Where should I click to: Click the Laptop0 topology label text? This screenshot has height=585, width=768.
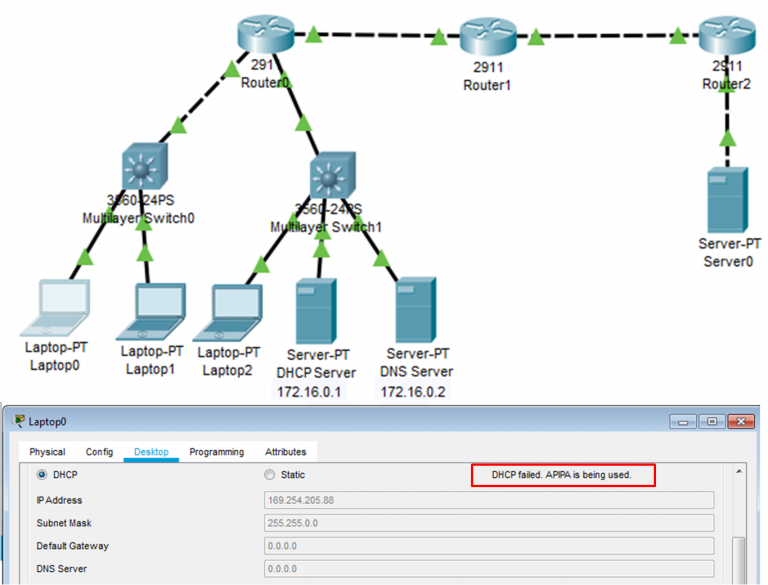point(55,365)
